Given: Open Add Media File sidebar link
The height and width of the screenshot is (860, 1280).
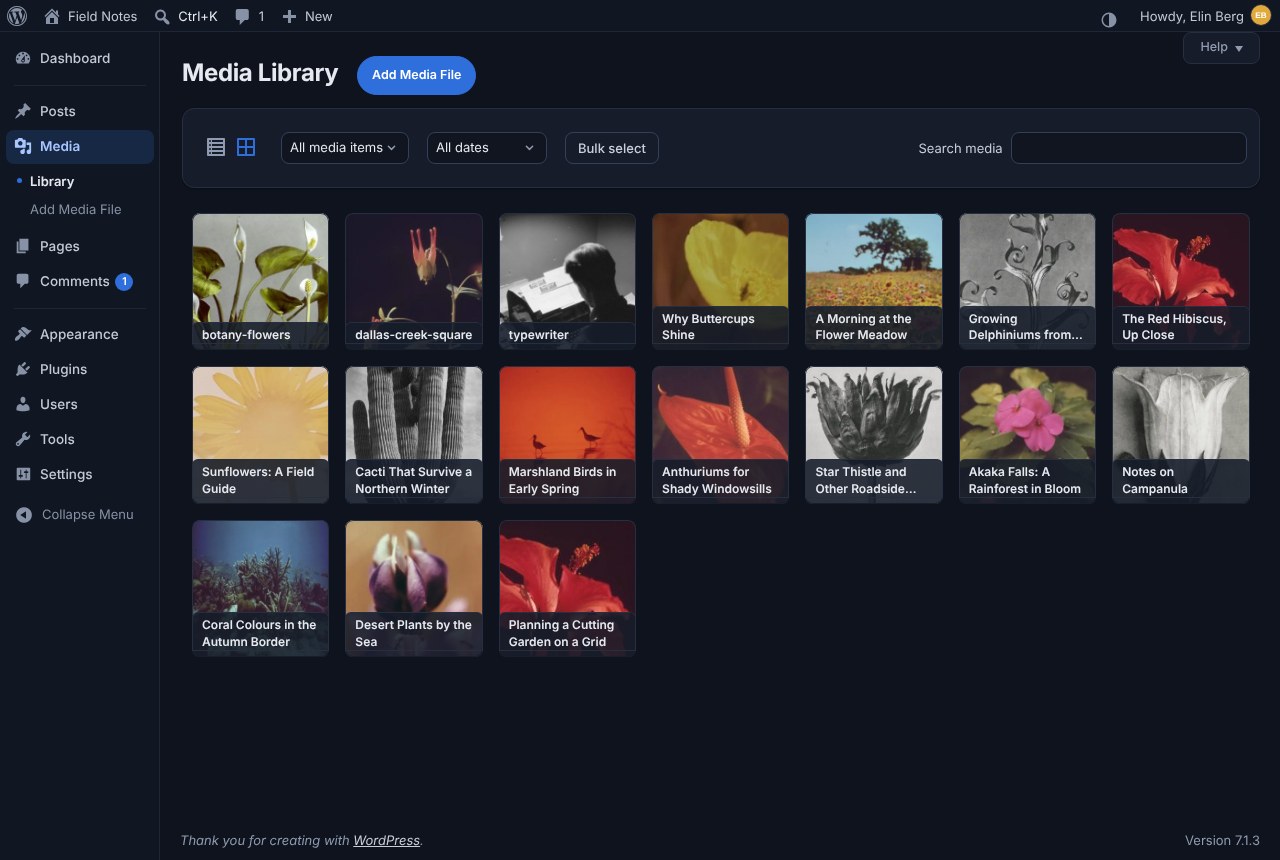Looking at the screenshot, I should click(75, 209).
